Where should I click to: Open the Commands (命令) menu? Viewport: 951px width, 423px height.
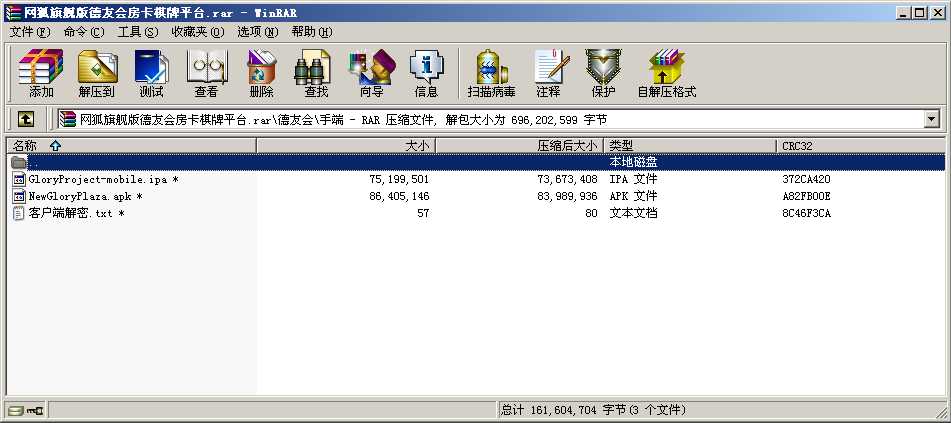[x=84, y=32]
